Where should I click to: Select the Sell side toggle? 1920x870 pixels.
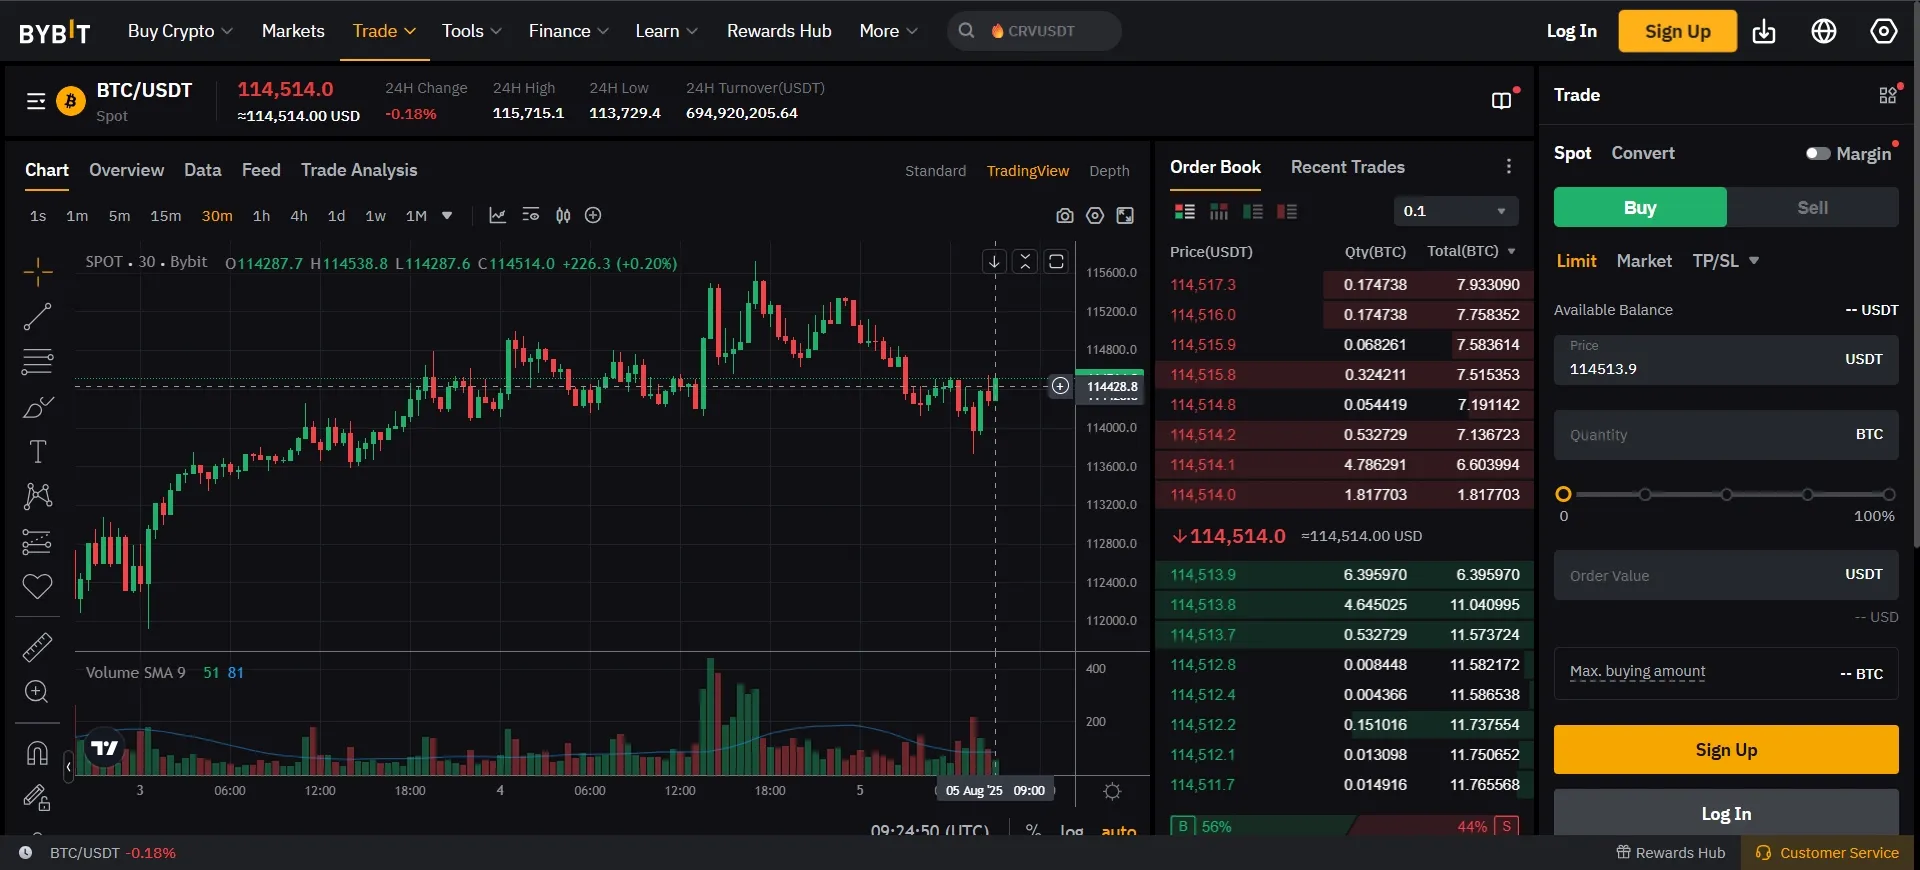pyautogui.click(x=1812, y=207)
